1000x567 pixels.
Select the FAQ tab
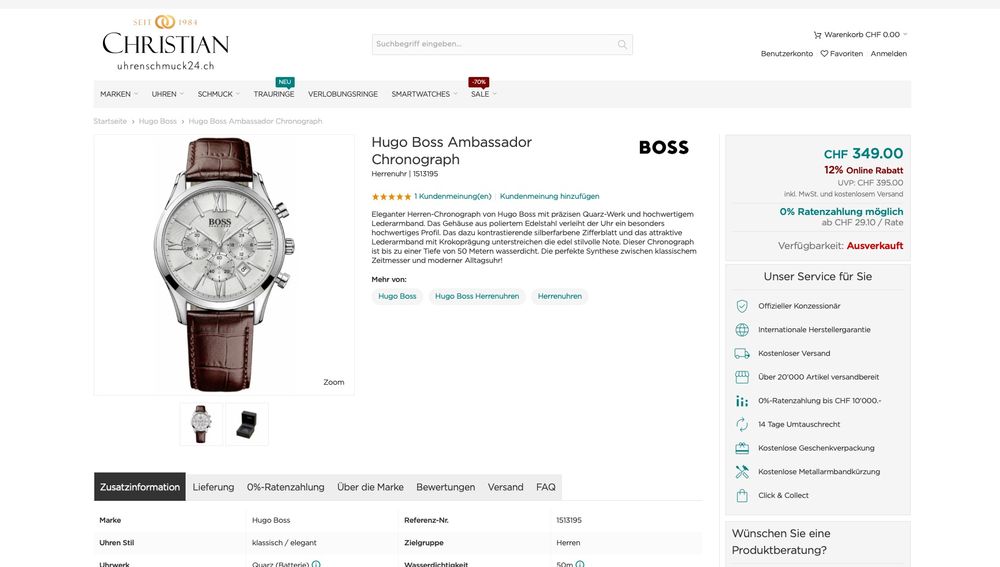[x=545, y=487]
